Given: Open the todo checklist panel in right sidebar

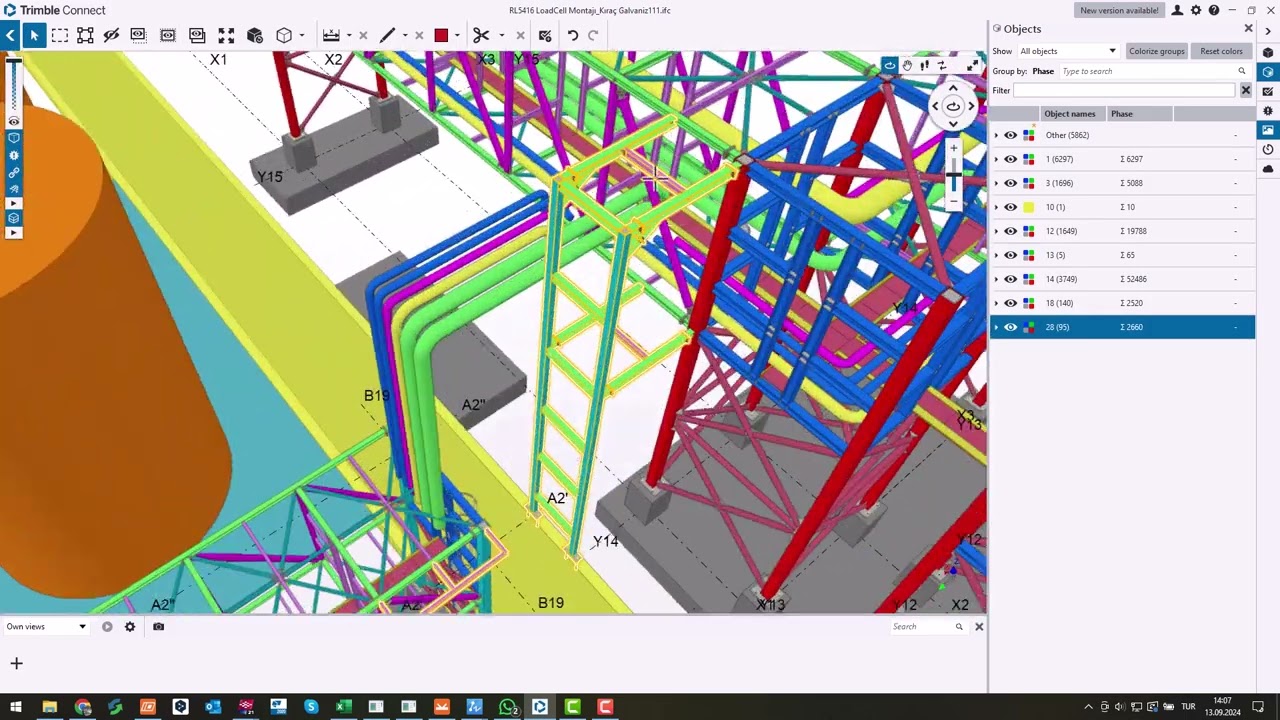Looking at the screenshot, I should pyautogui.click(x=1268, y=91).
